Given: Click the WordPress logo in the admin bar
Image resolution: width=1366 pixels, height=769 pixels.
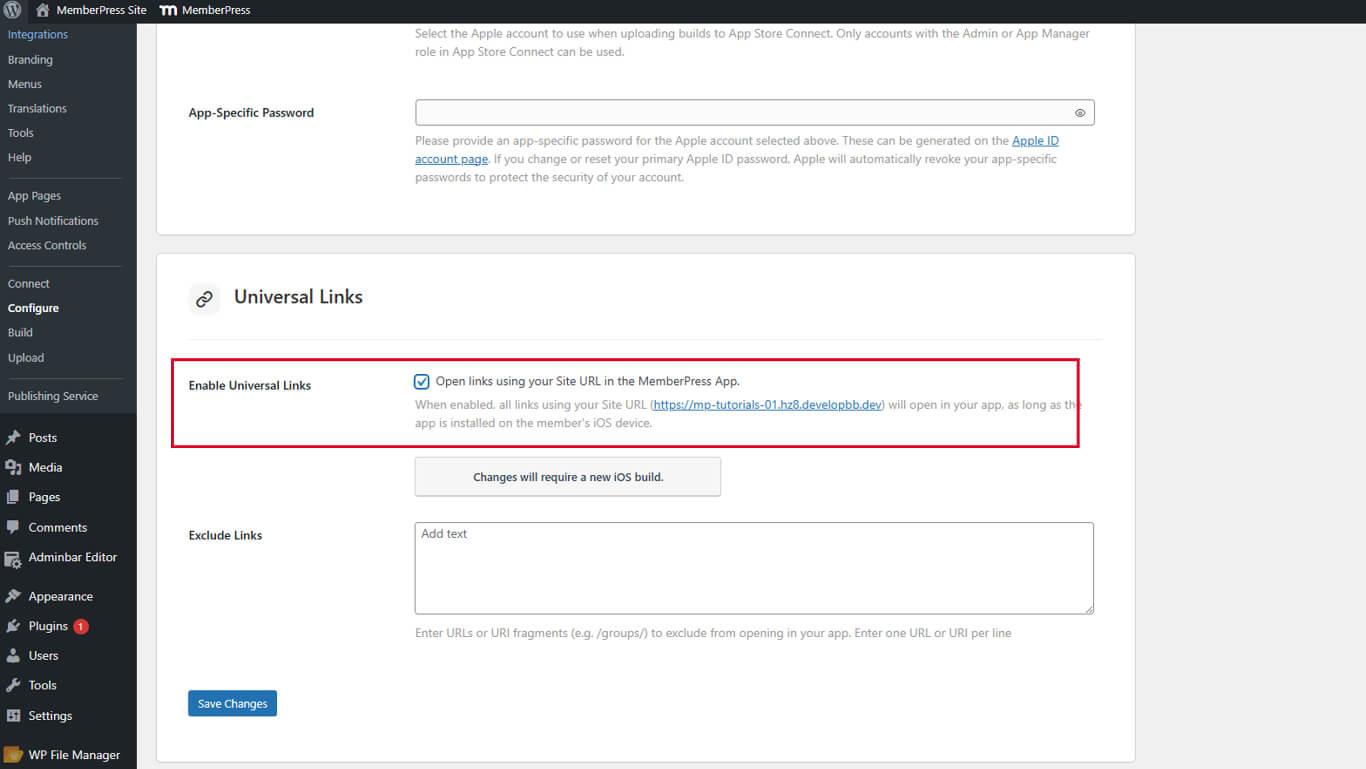Looking at the screenshot, I should tap(11, 11).
